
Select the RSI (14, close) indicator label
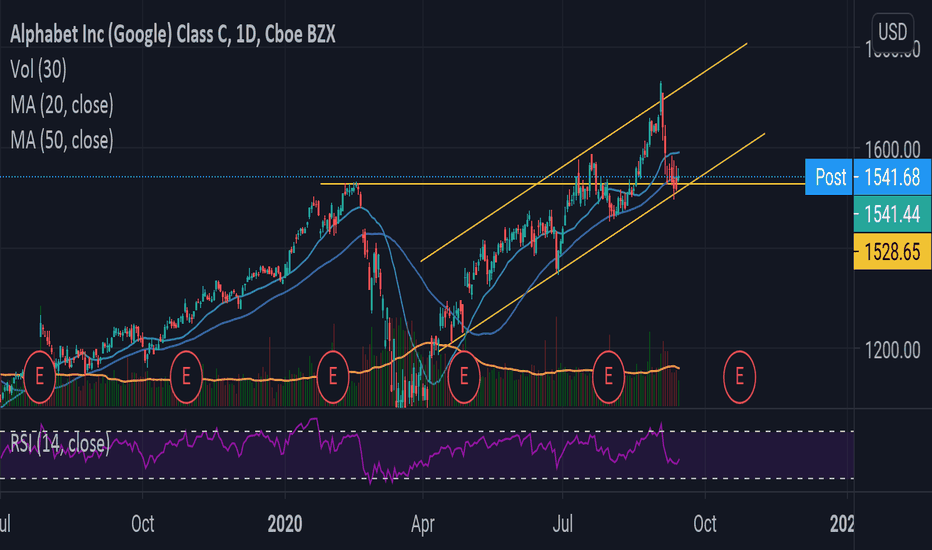[x=60, y=444]
